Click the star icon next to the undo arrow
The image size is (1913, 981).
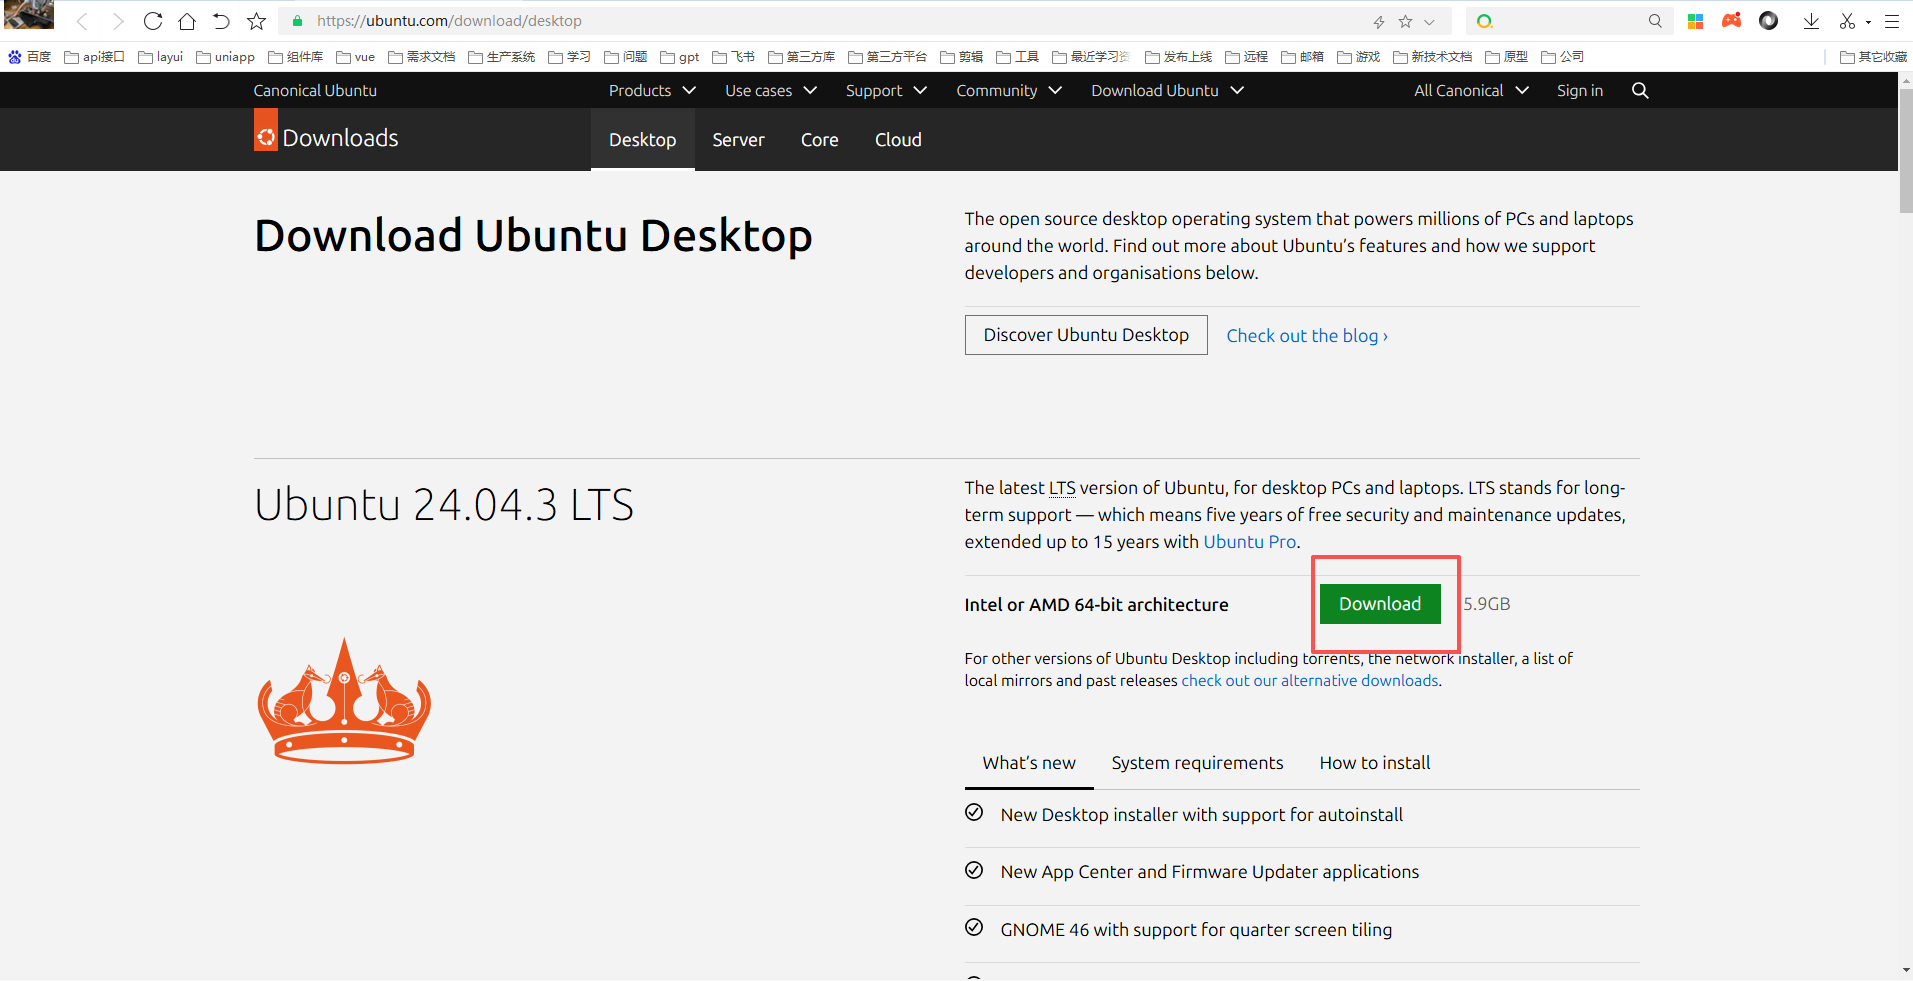(256, 21)
